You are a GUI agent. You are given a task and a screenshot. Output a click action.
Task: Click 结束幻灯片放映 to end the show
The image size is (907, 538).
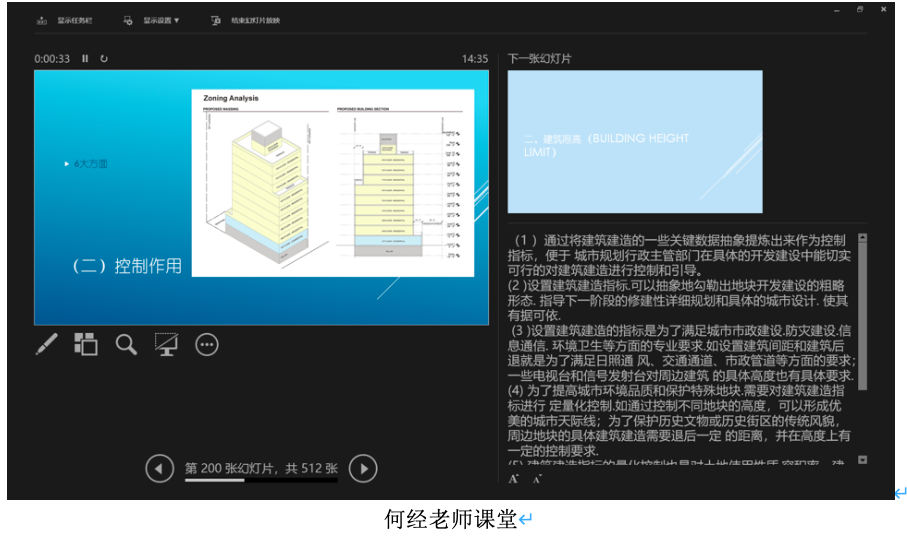246,20
